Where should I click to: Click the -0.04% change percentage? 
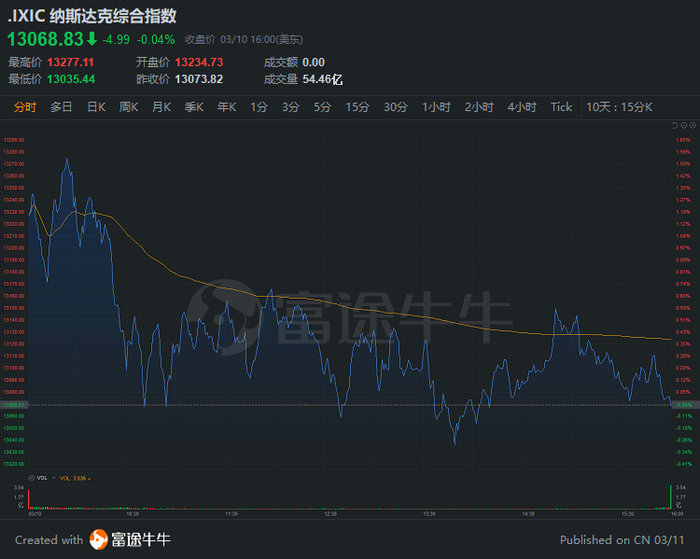156,40
